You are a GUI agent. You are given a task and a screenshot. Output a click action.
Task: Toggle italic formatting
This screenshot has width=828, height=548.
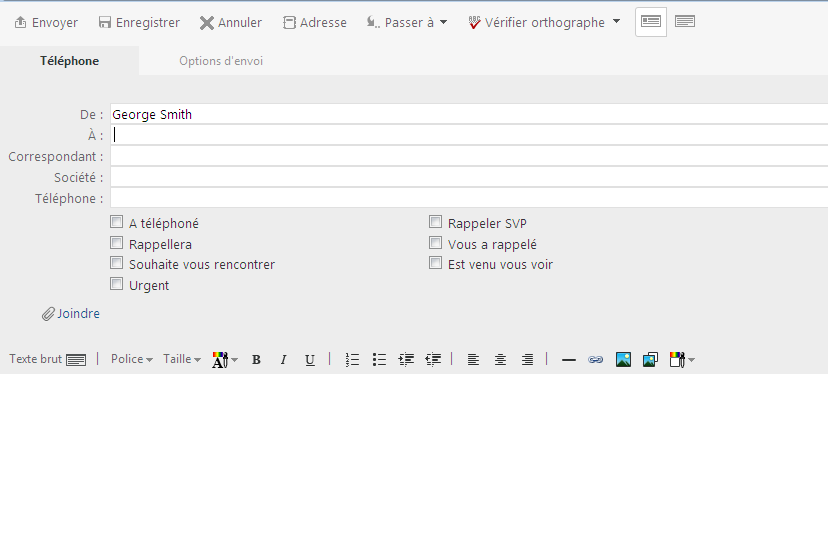[283, 360]
